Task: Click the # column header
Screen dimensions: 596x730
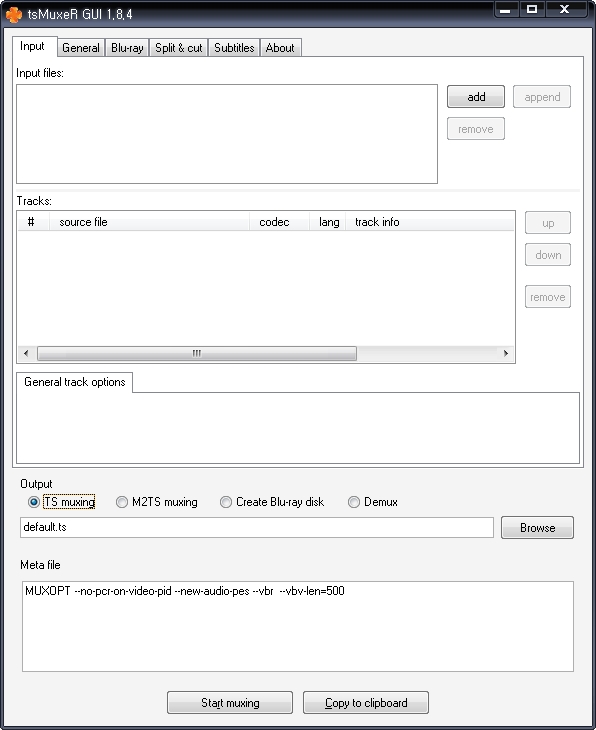Action: 33,222
